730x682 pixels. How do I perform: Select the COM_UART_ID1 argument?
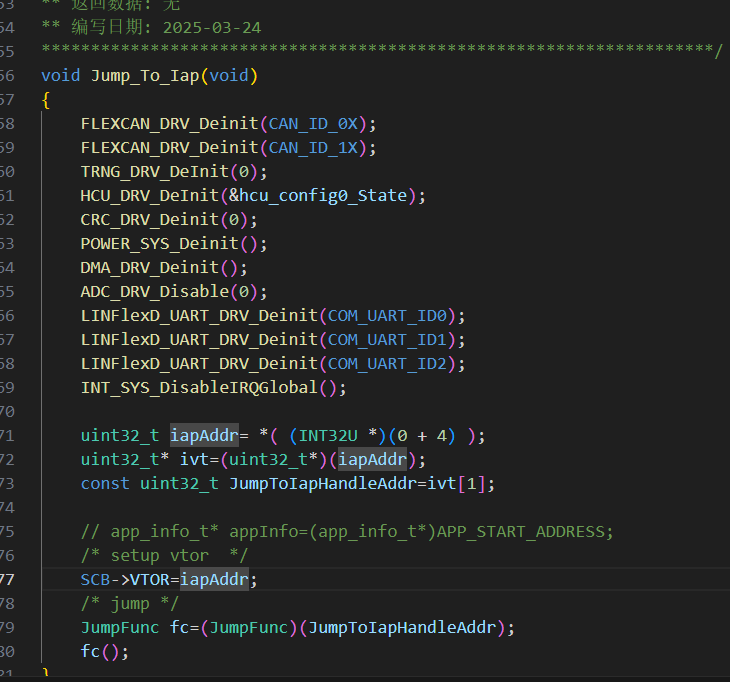coord(388,339)
